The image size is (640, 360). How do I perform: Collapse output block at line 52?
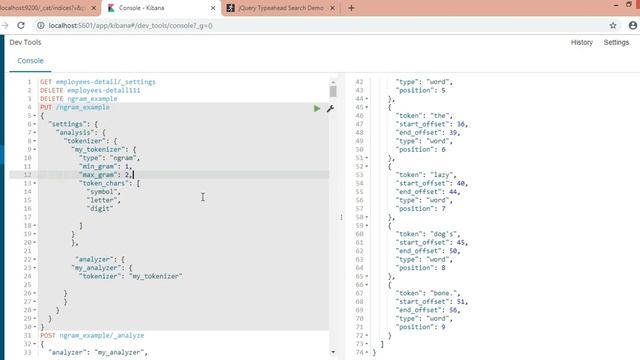[x=367, y=167]
